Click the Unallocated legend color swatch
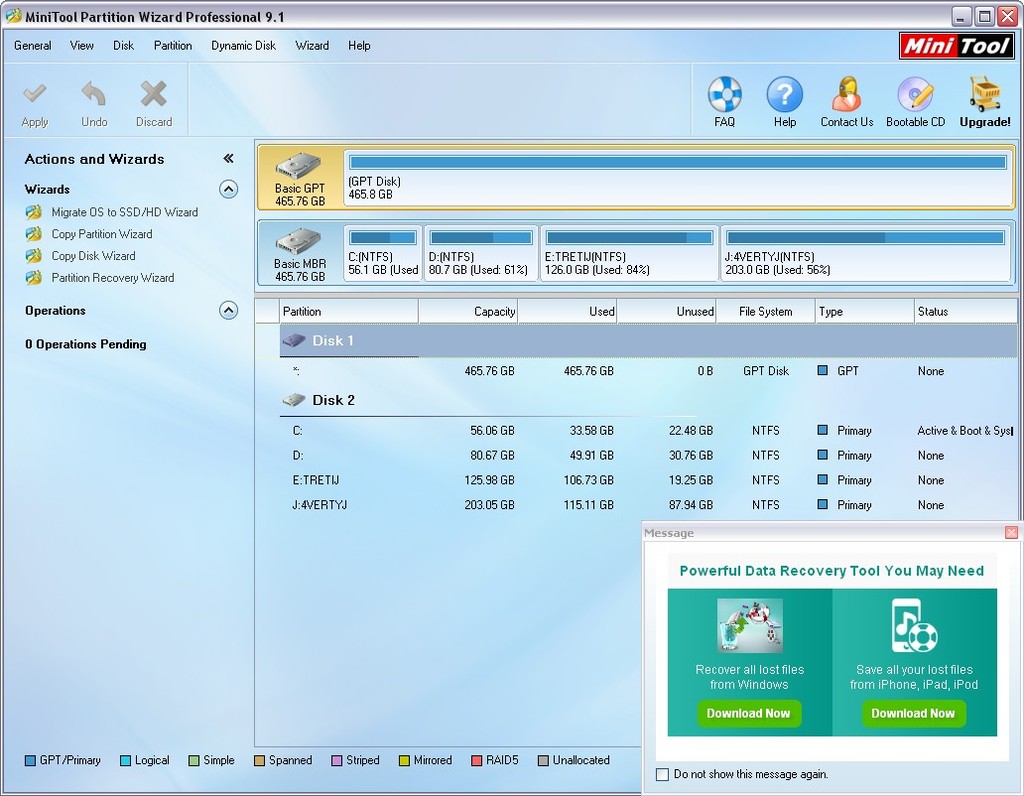The height and width of the screenshot is (796, 1024). point(543,761)
